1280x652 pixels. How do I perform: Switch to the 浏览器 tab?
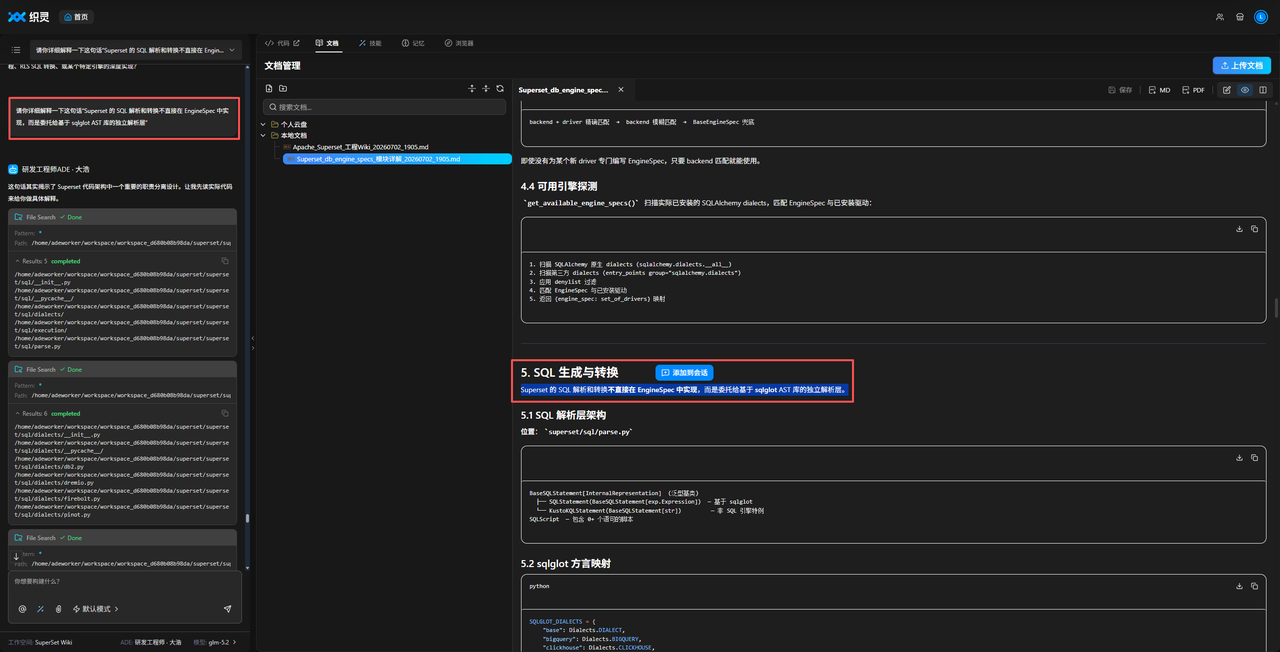(459, 43)
